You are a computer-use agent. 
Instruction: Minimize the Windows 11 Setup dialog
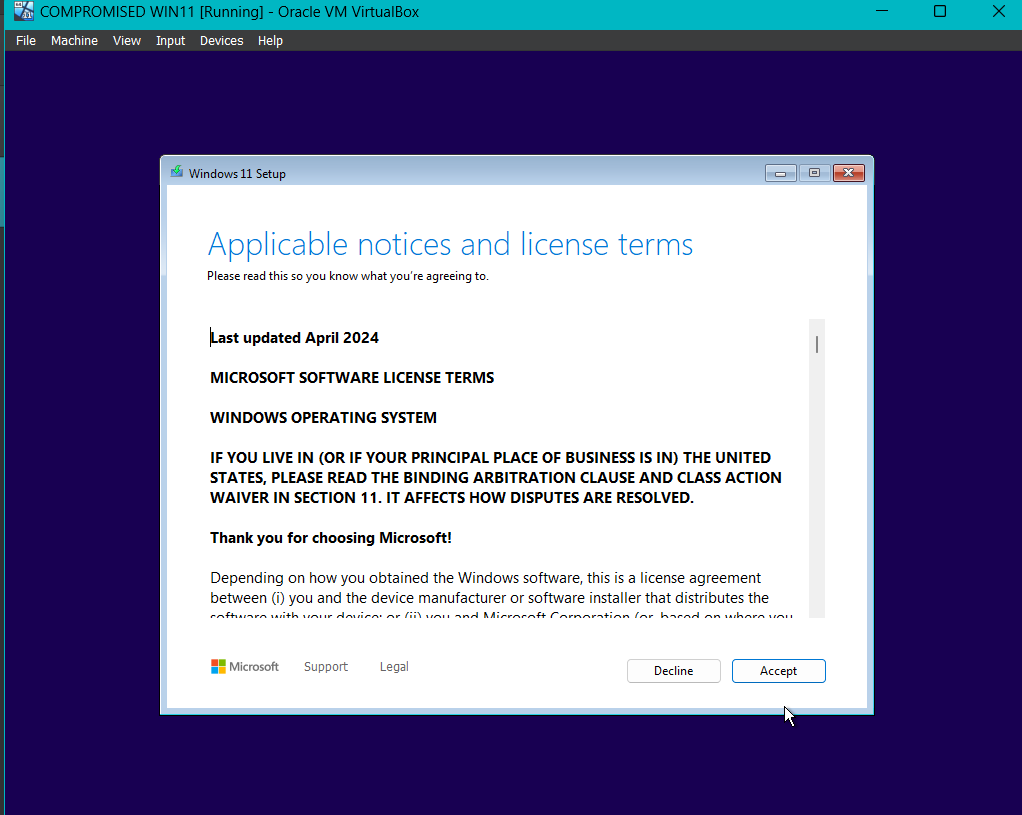[780, 173]
